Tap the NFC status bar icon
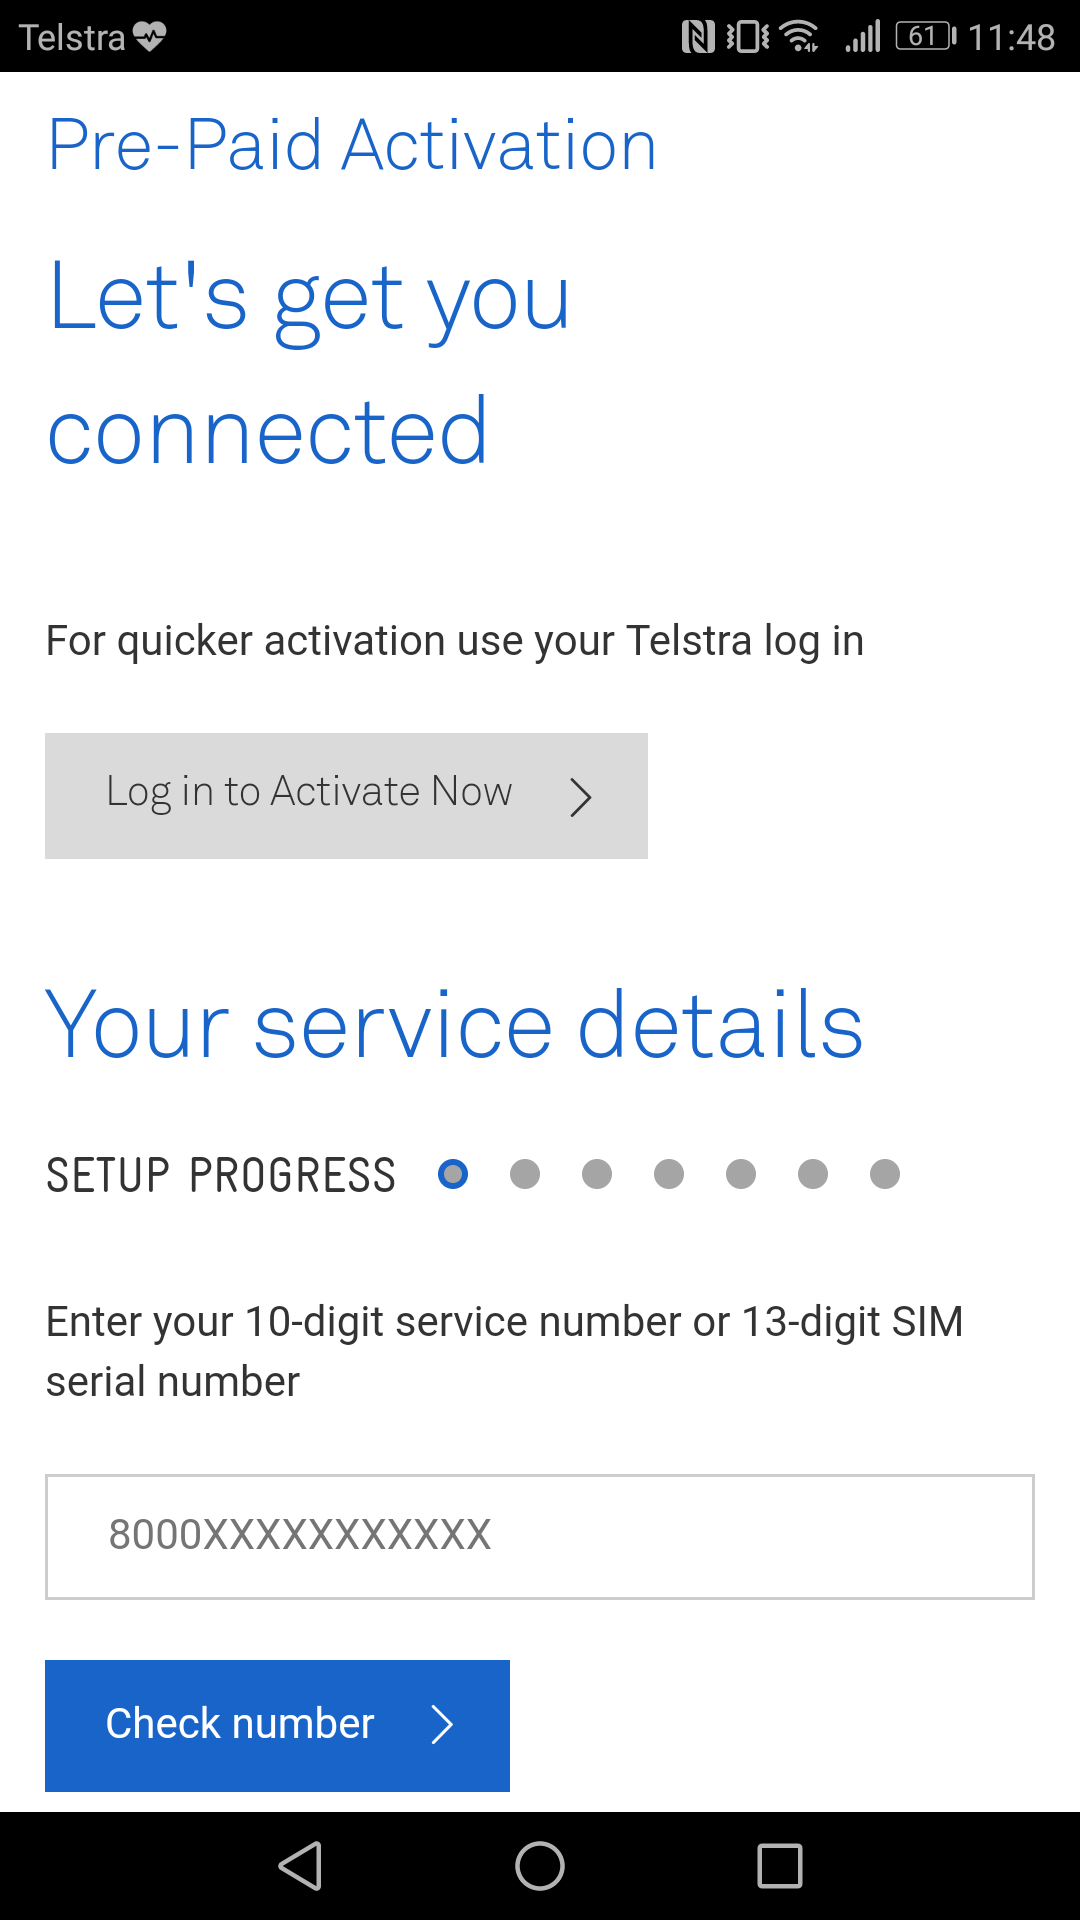The image size is (1080, 1920). click(698, 37)
